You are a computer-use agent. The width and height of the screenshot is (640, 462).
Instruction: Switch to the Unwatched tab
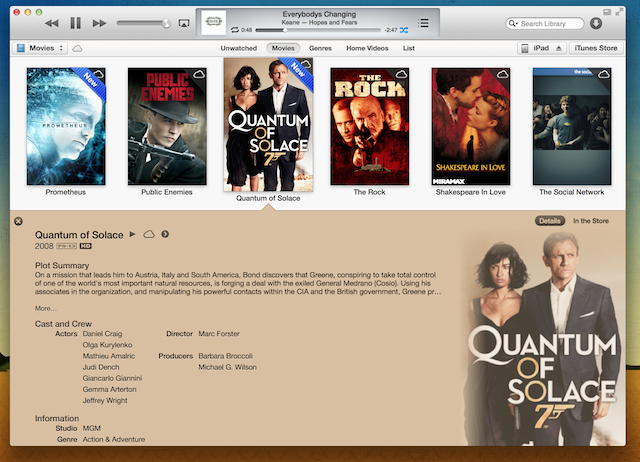click(239, 48)
